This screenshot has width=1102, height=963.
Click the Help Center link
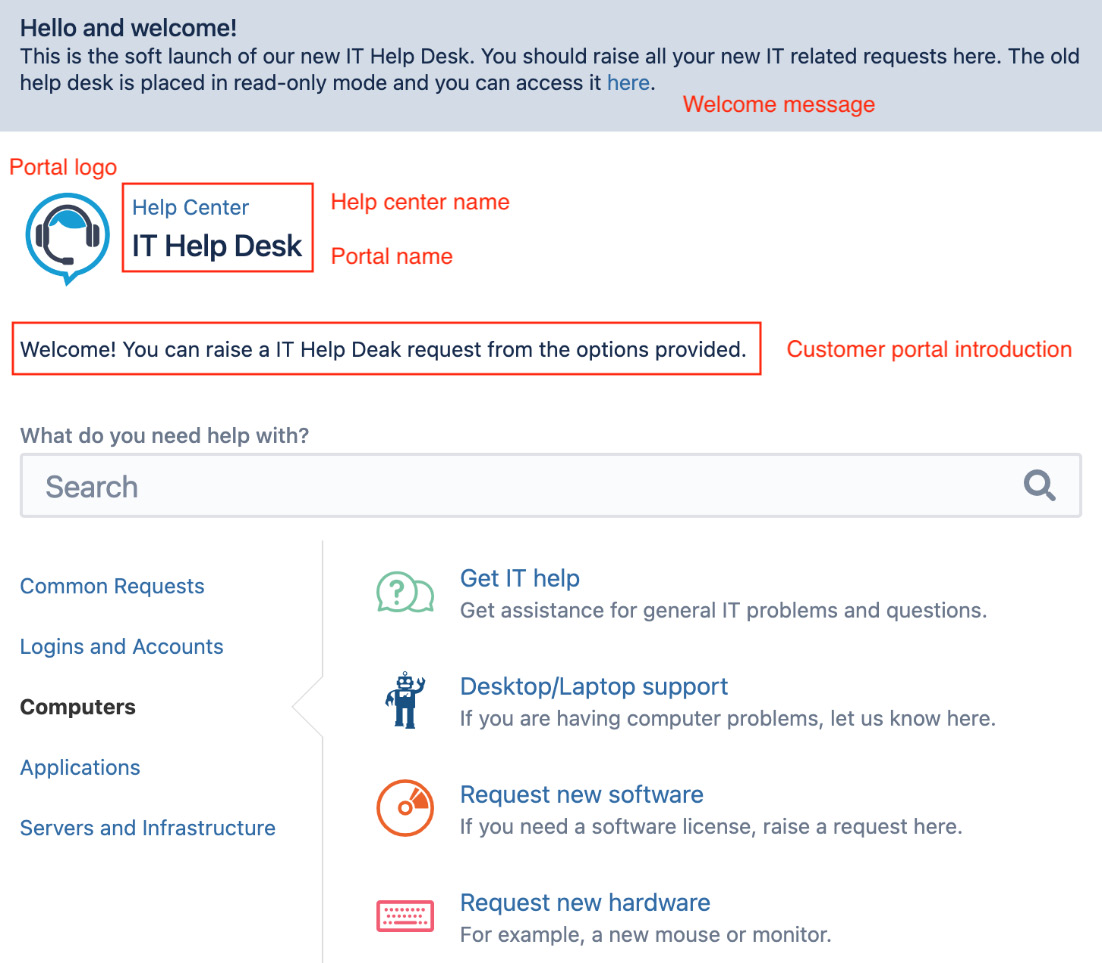pyautogui.click(x=191, y=208)
